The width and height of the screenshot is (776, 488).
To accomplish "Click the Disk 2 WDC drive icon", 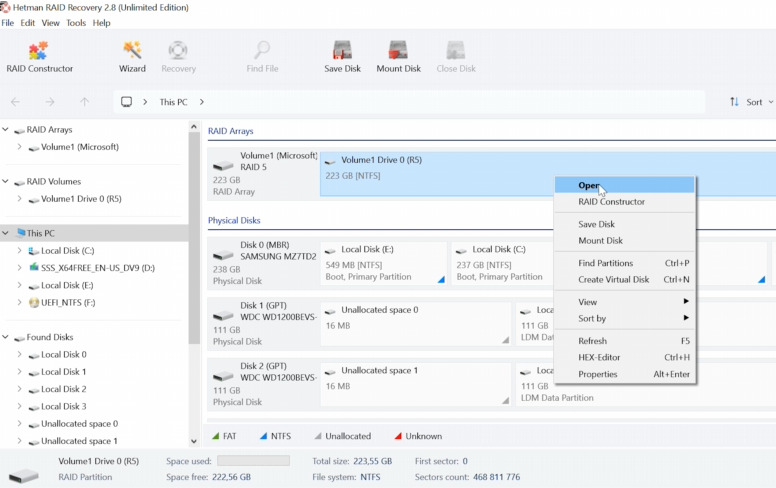I will click(223, 377).
